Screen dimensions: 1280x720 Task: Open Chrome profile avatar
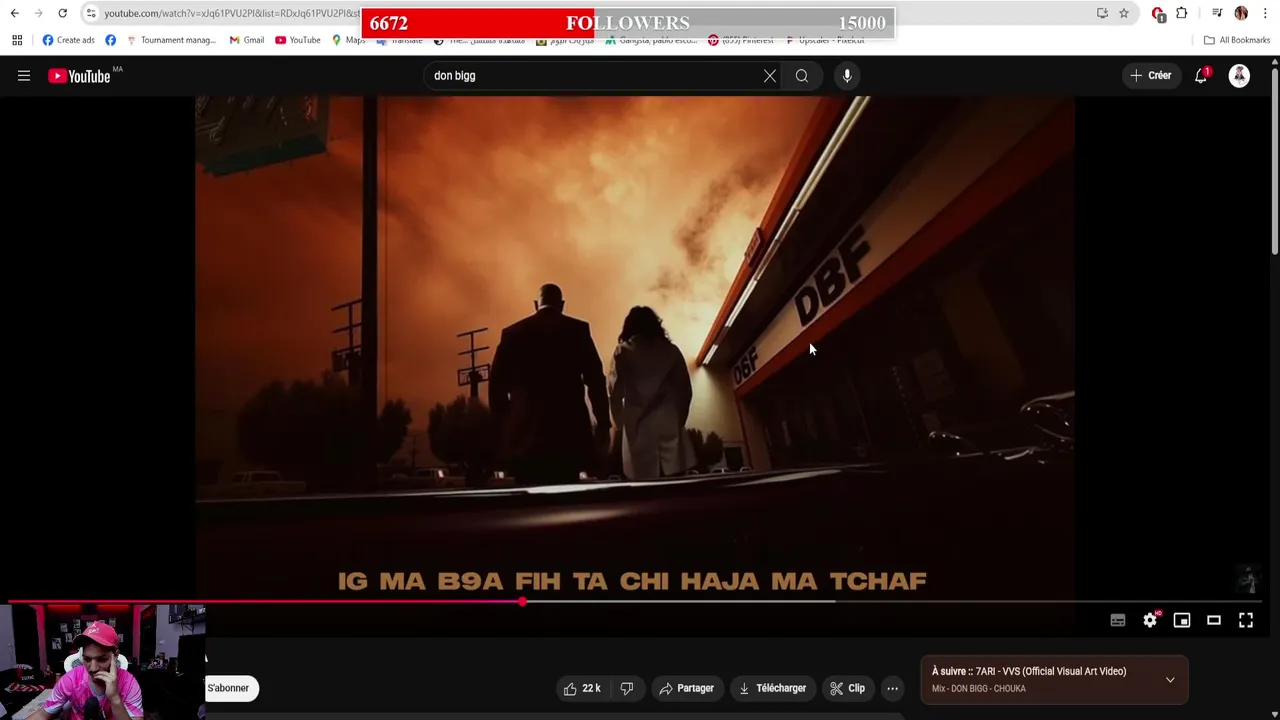click(1241, 13)
